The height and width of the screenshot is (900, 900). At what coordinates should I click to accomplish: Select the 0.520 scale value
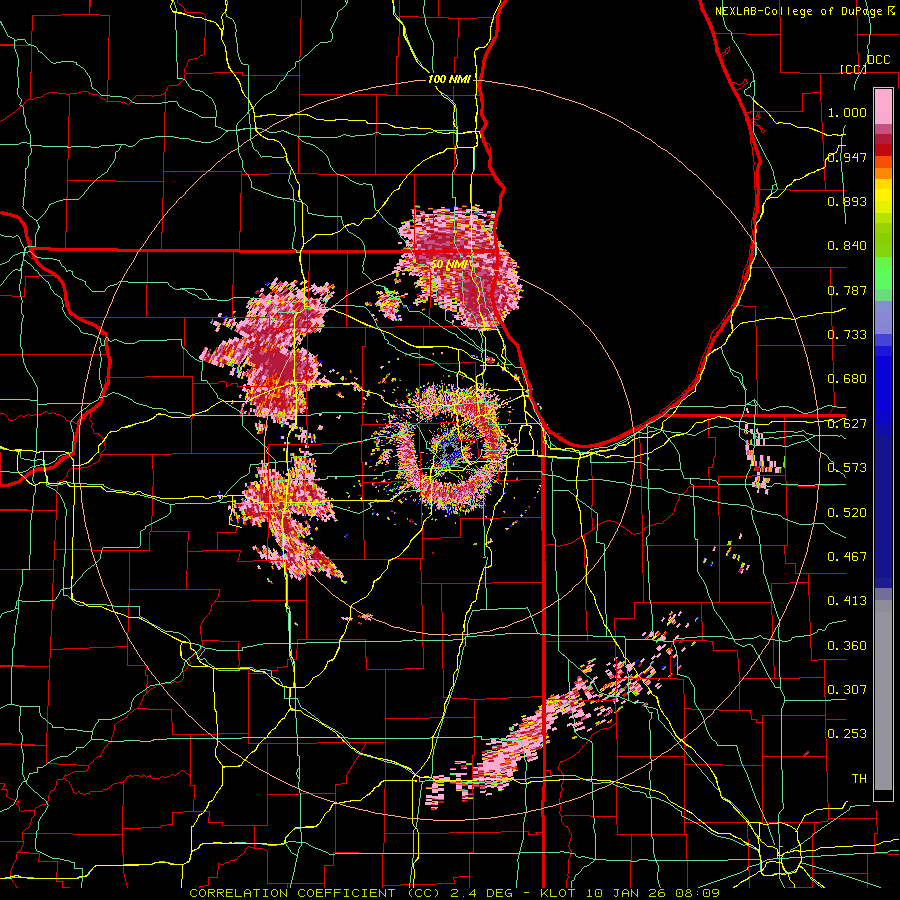point(847,513)
